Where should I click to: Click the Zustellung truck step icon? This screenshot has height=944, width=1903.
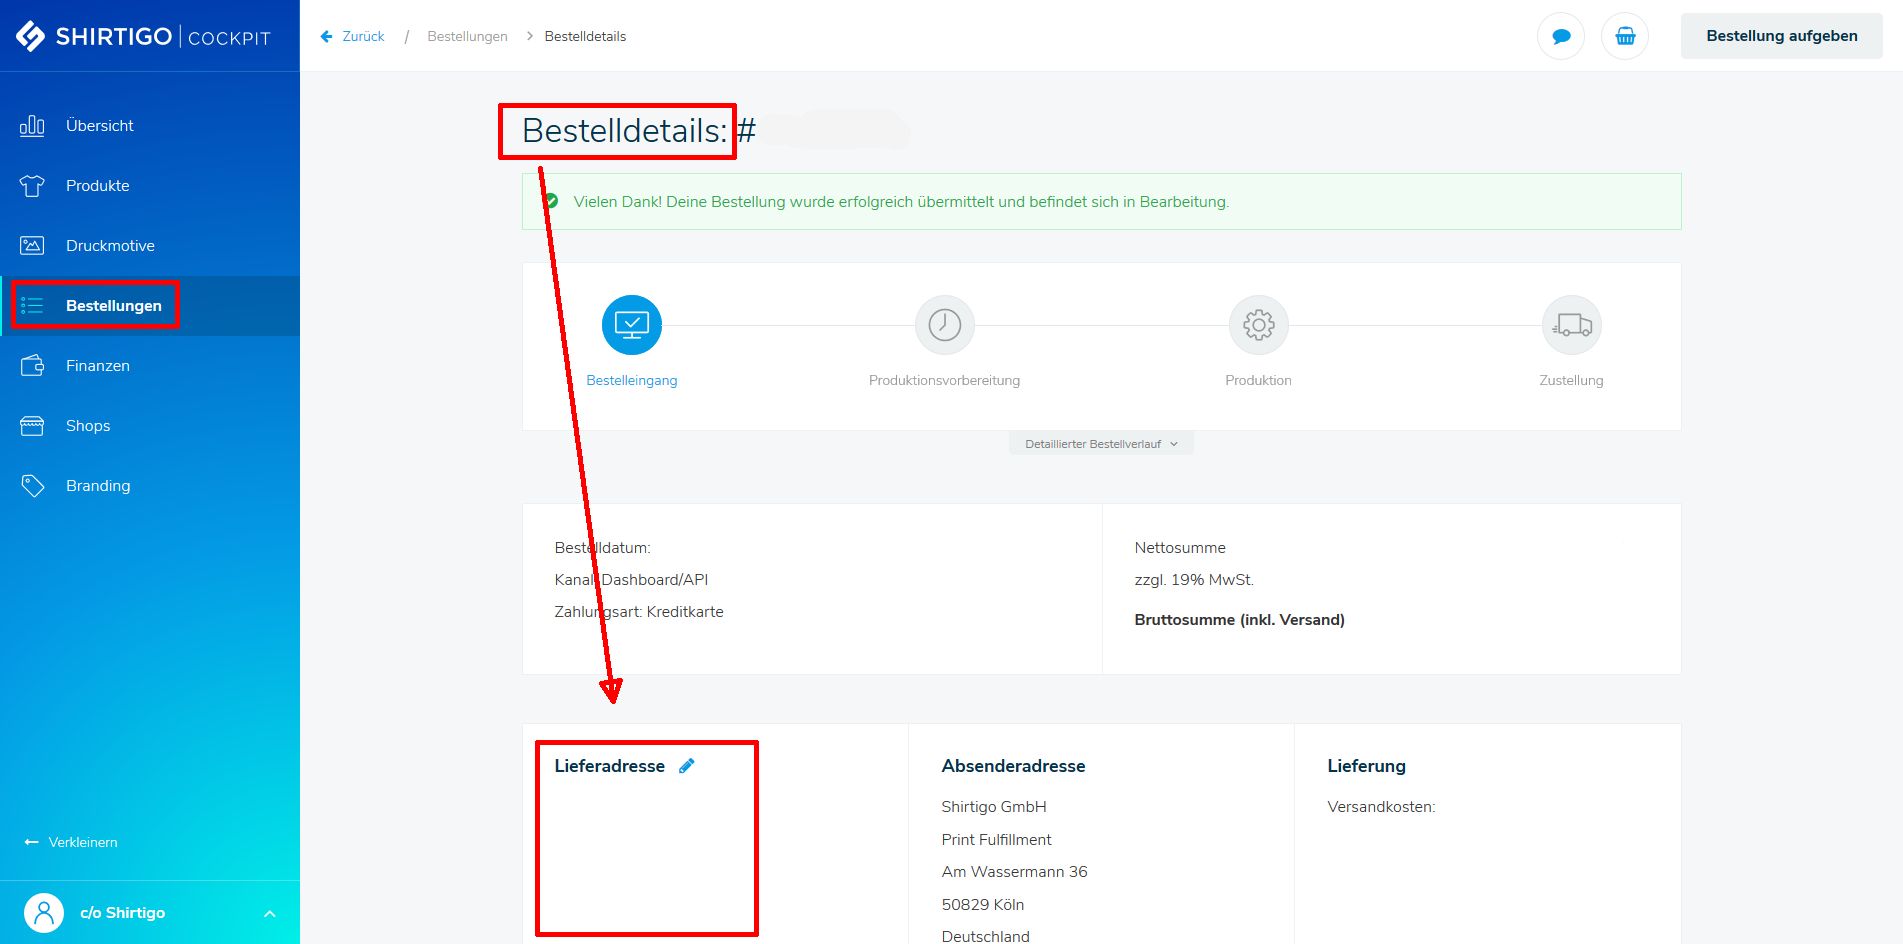[1571, 325]
